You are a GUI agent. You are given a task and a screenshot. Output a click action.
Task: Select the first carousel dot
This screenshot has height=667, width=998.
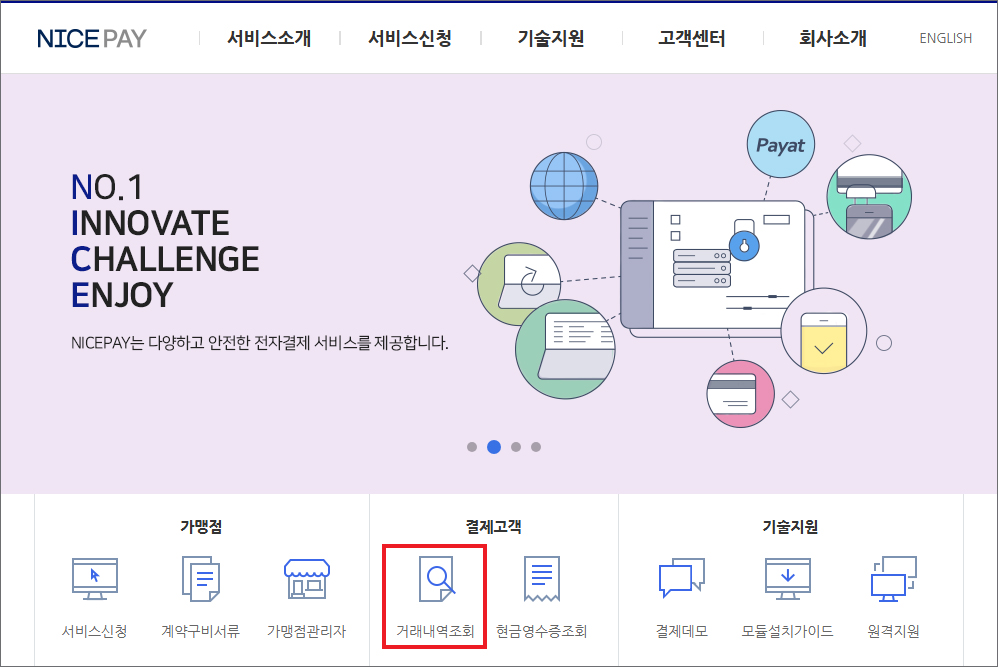pos(472,447)
